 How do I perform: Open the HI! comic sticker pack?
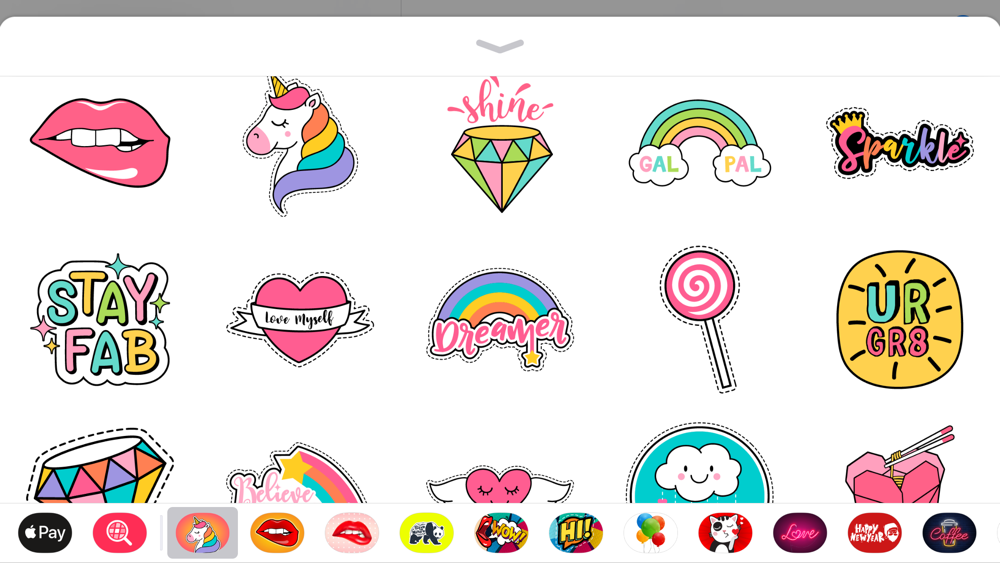click(576, 533)
